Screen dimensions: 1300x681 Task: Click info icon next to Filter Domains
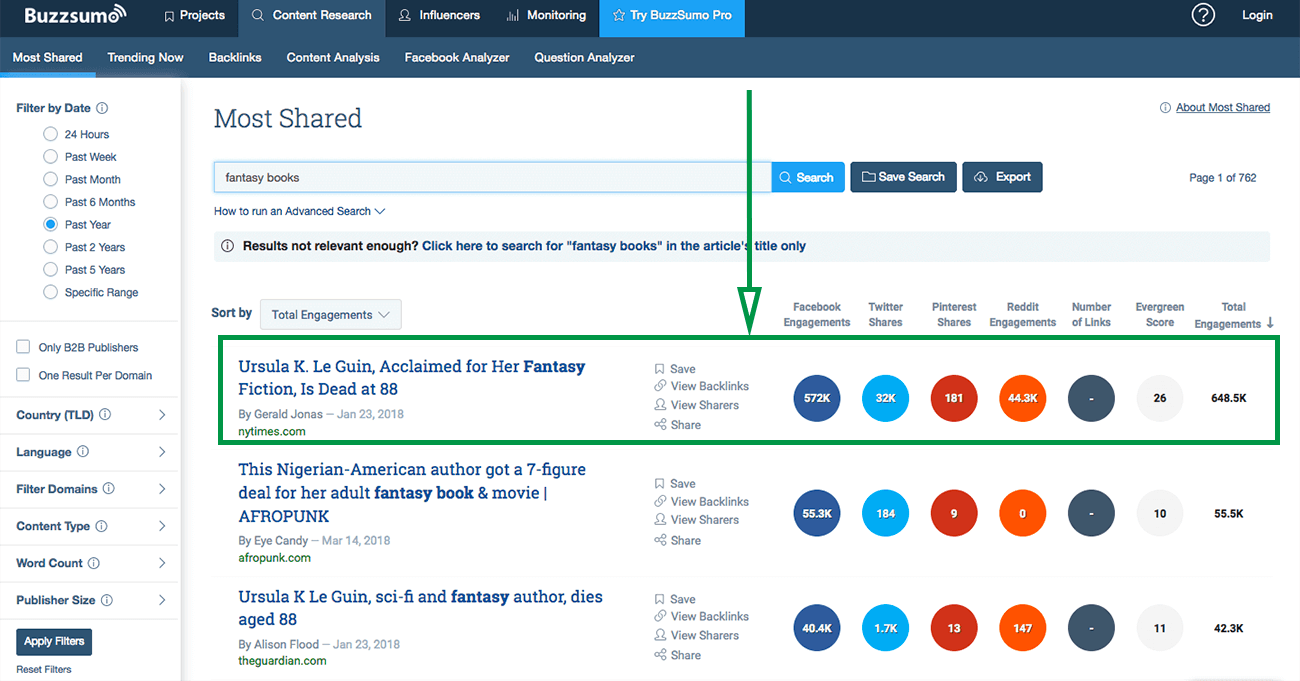point(109,489)
